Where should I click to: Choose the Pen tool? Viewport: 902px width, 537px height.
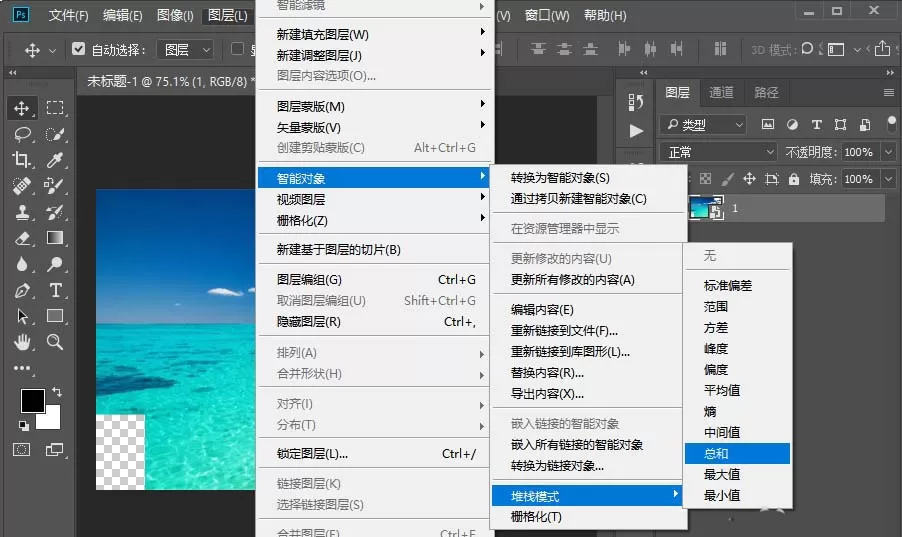pyautogui.click(x=22, y=290)
